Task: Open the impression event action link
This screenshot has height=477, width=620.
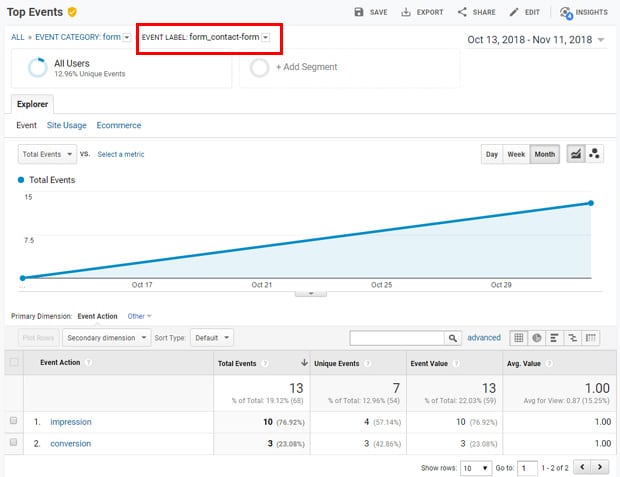Action: pyautogui.click(x=71, y=422)
